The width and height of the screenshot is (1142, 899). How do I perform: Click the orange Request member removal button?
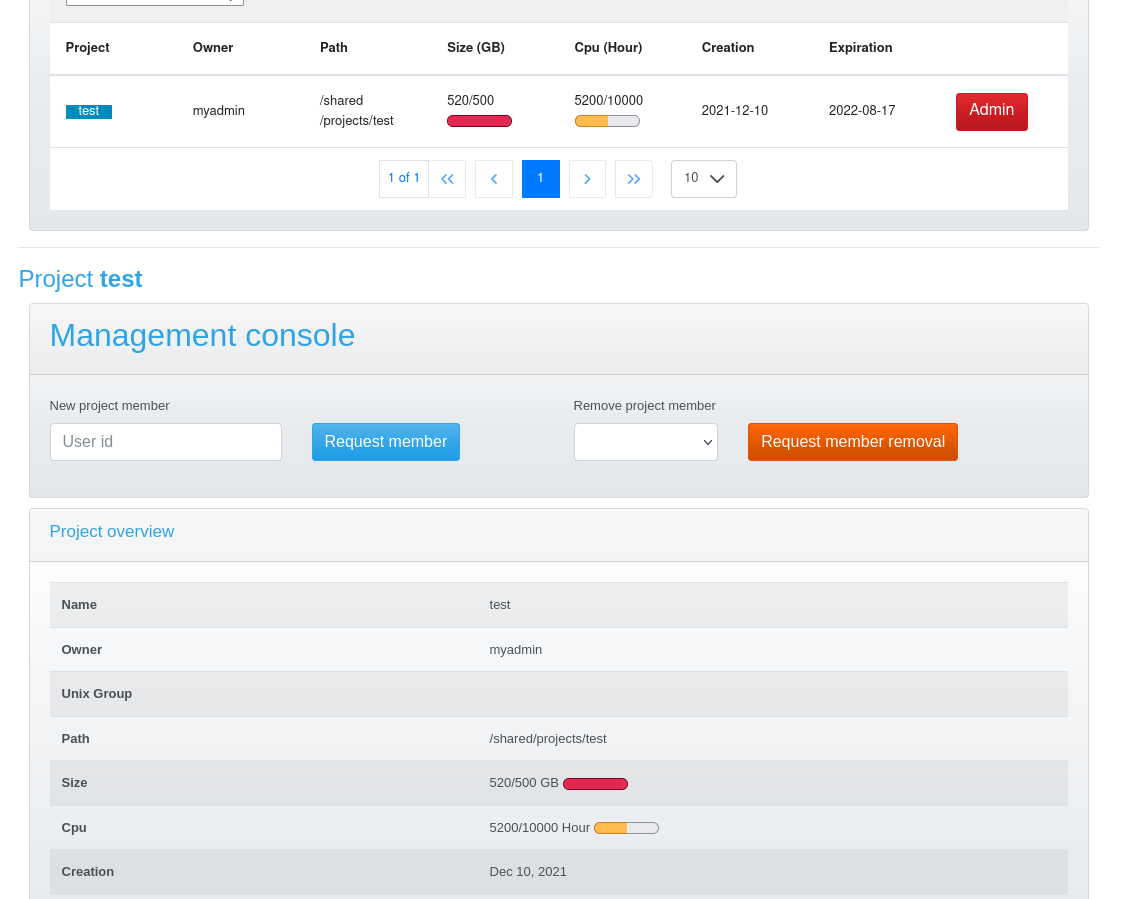(852, 441)
